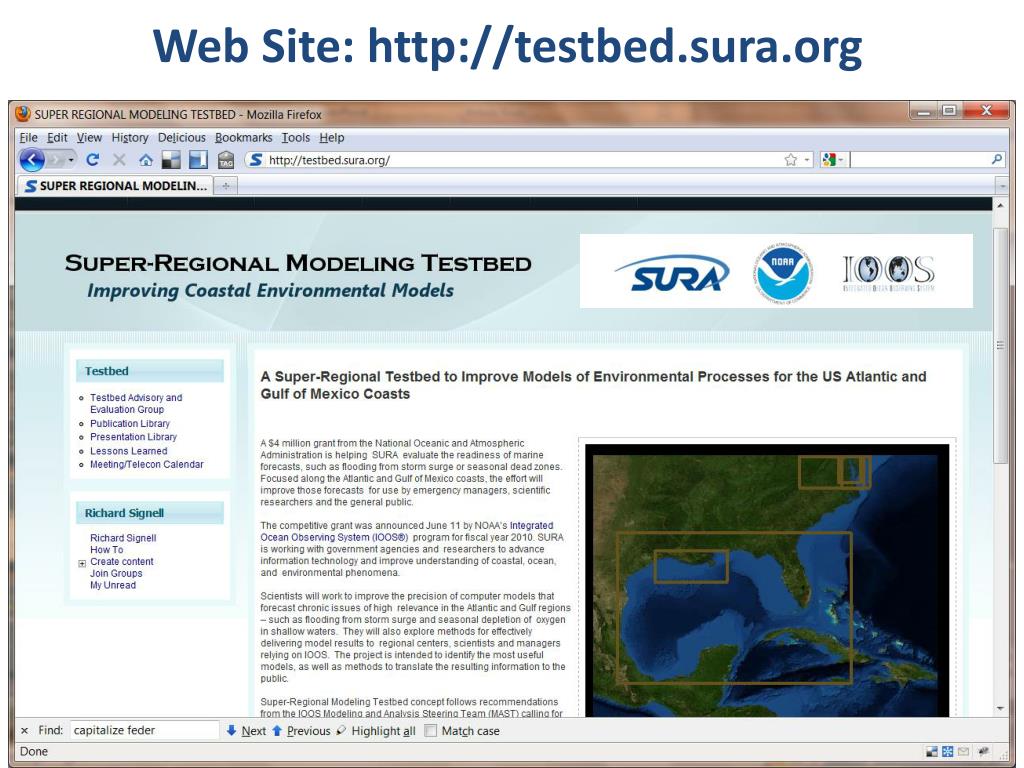Open a new tab with the plus button
The width and height of the screenshot is (1024, 768).
(226, 186)
